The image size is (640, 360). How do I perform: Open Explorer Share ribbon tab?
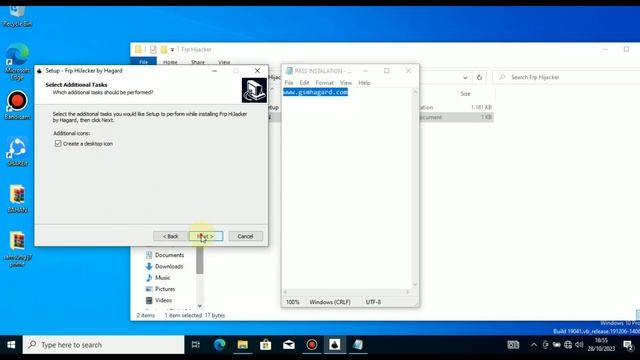[x=198, y=62]
